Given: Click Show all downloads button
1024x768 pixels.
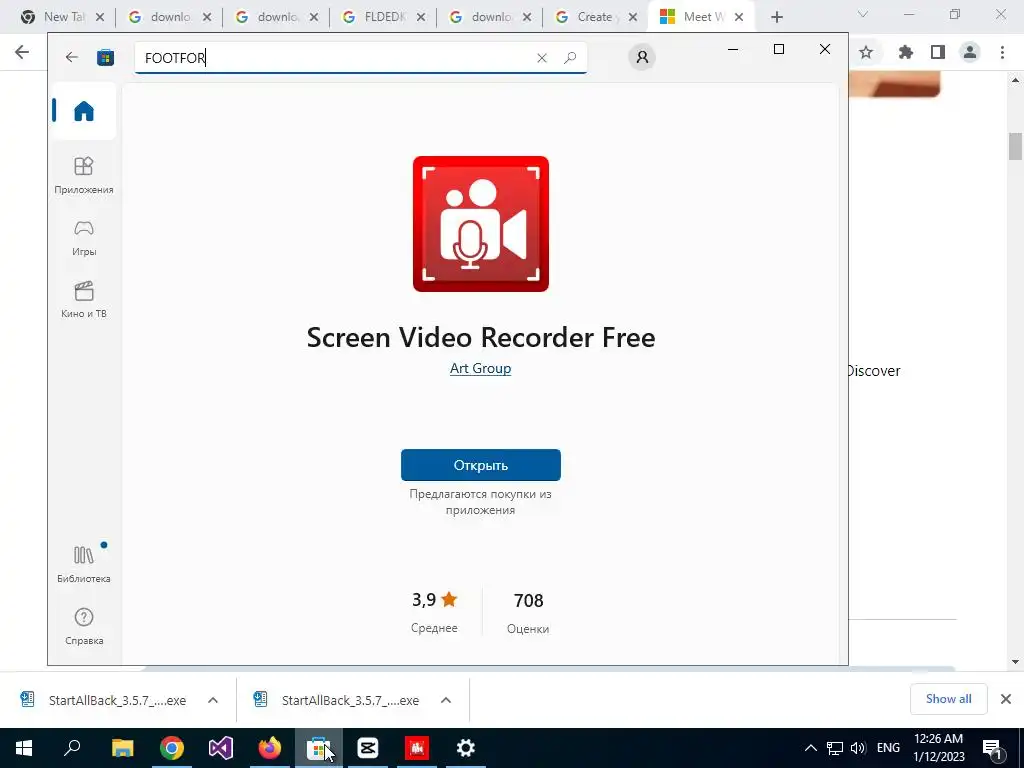Looking at the screenshot, I should tap(948, 699).
